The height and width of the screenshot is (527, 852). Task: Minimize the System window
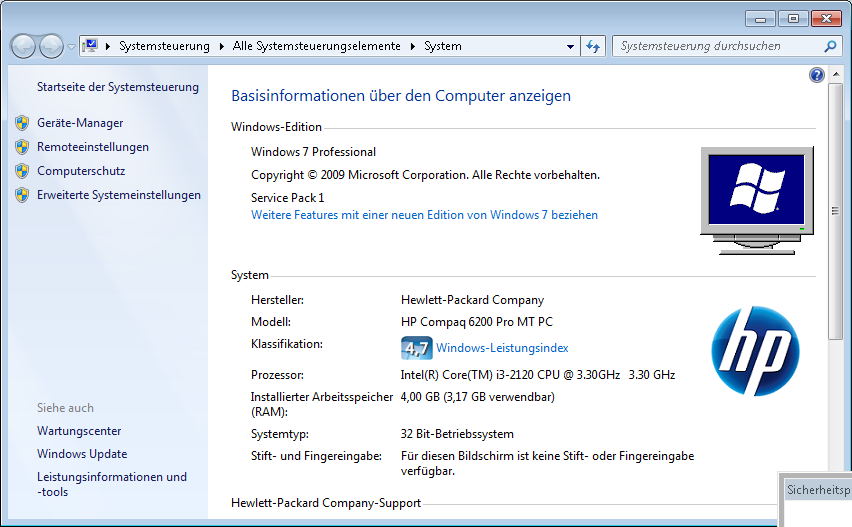click(x=760, y=19)
